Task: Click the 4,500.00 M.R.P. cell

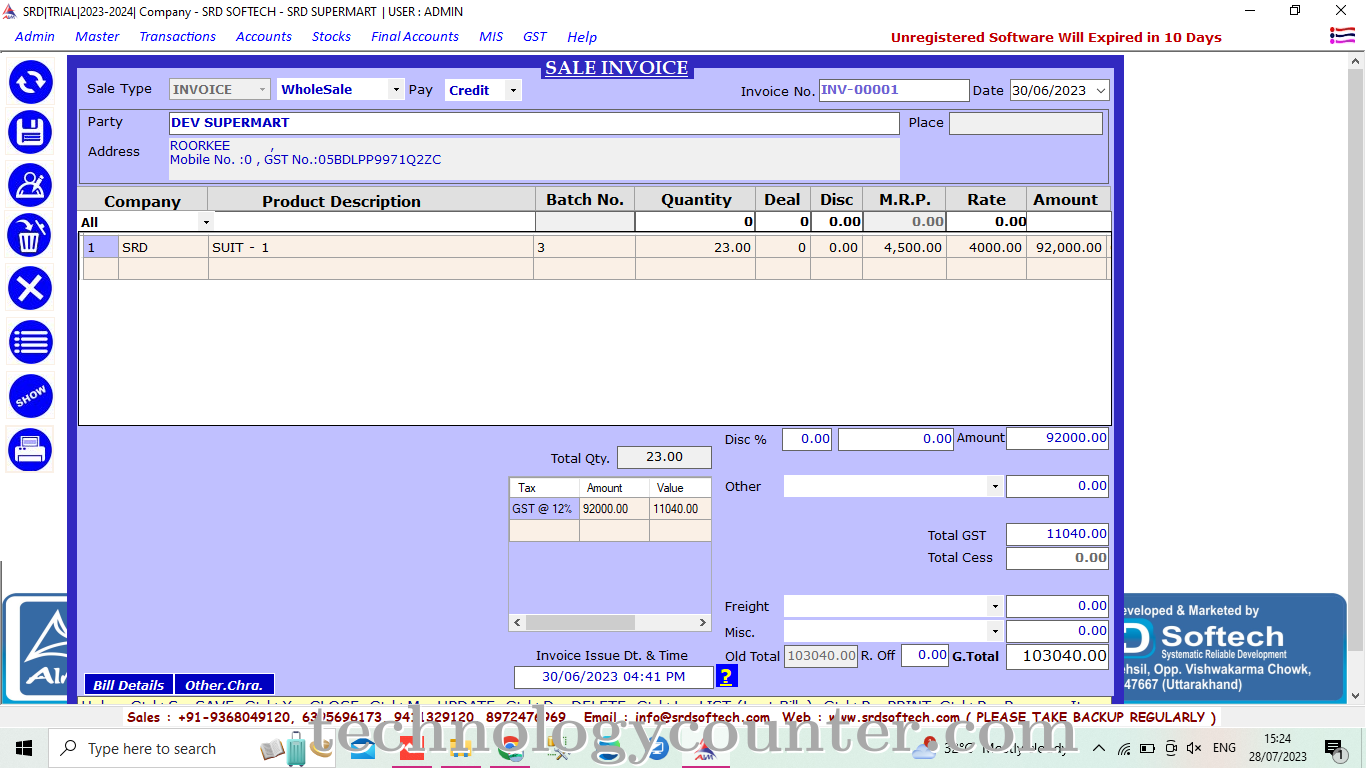Action: tap(904, 247)
